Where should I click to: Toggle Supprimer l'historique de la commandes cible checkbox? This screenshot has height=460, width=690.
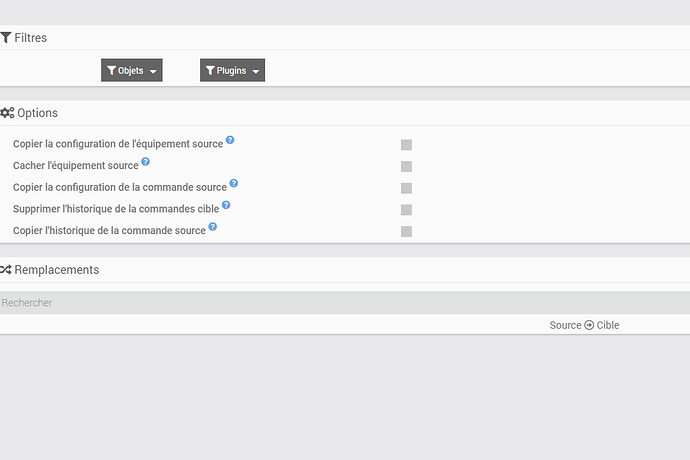tap(406, 210)
